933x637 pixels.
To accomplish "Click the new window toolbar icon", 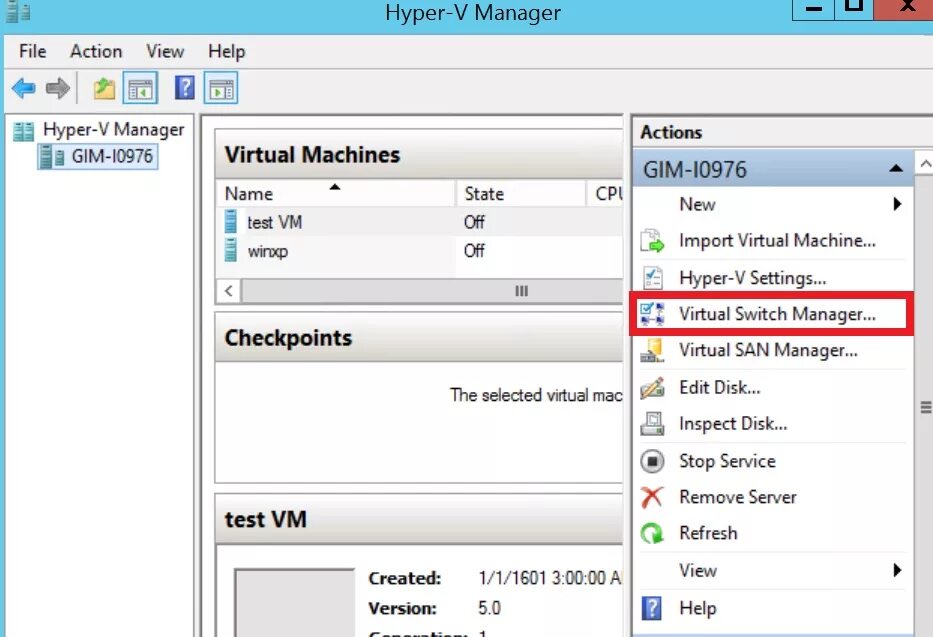I will click(220, 87).
